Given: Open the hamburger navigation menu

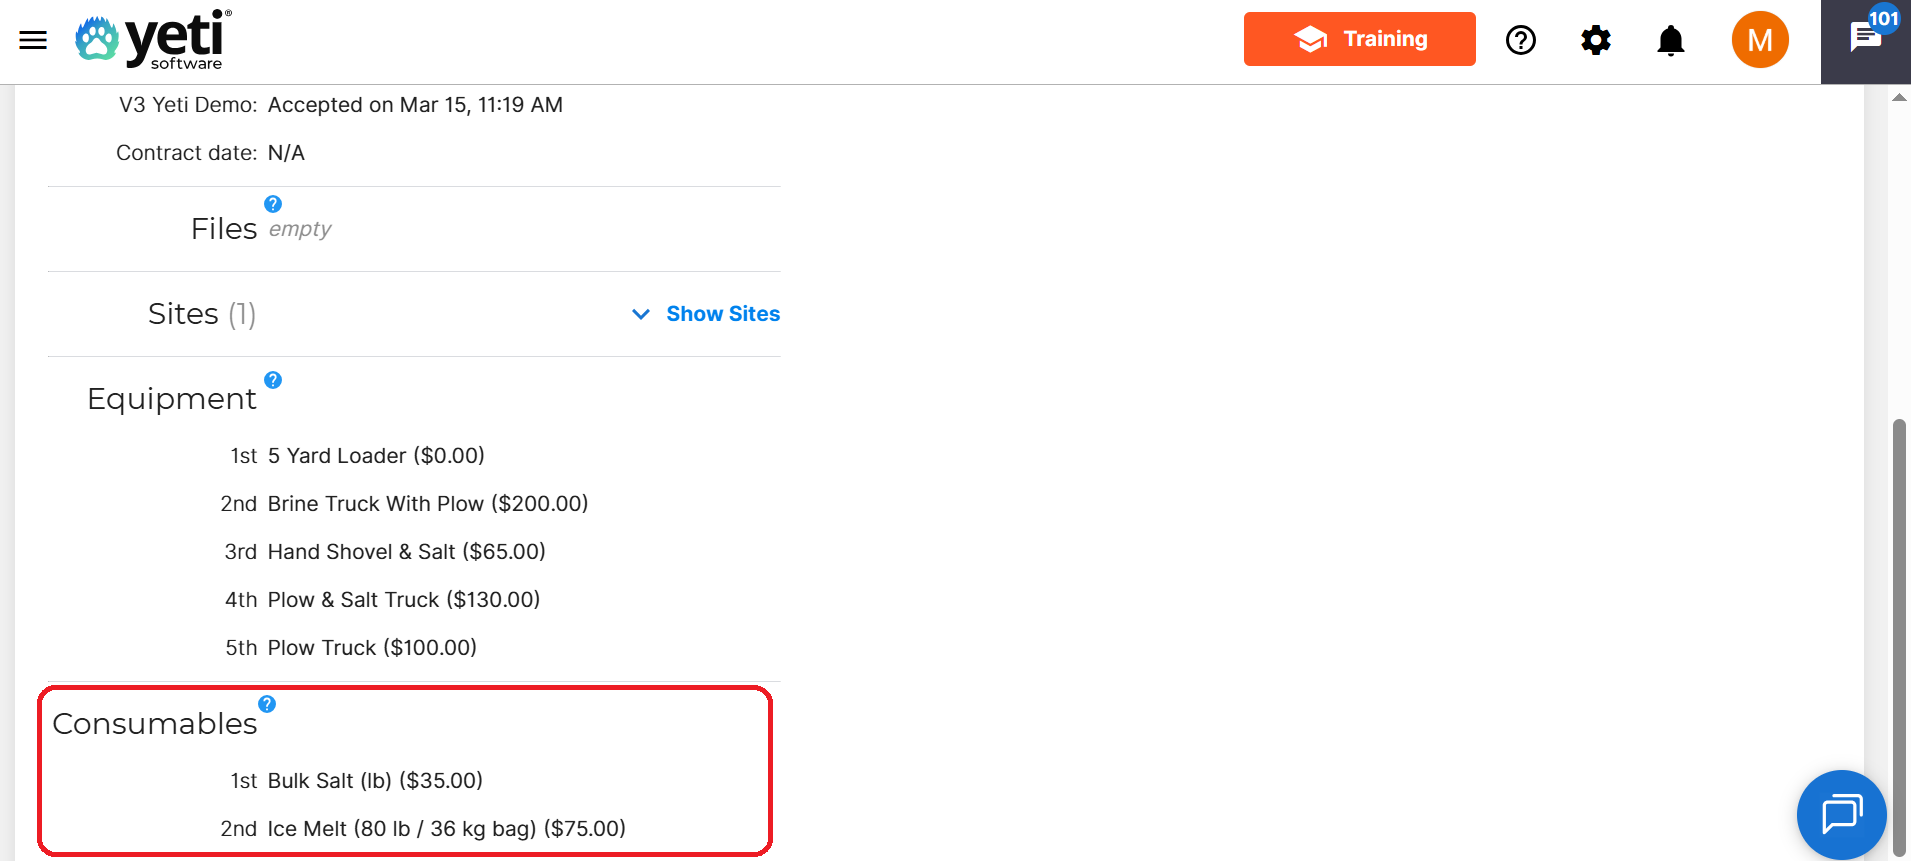Looking at the screenshot, I should [x=33, y=40].
